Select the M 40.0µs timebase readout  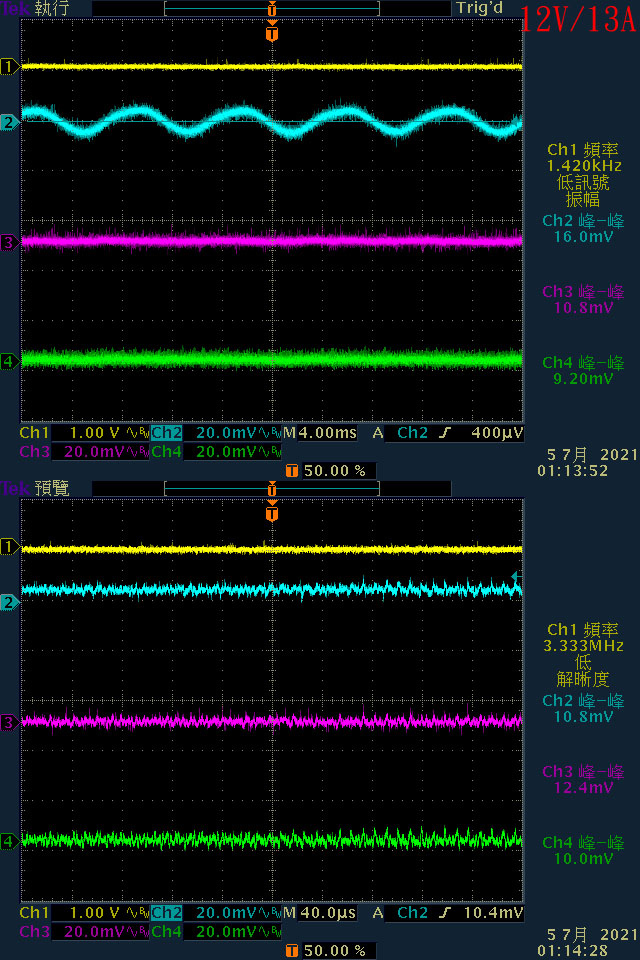(x=320, y=913)
